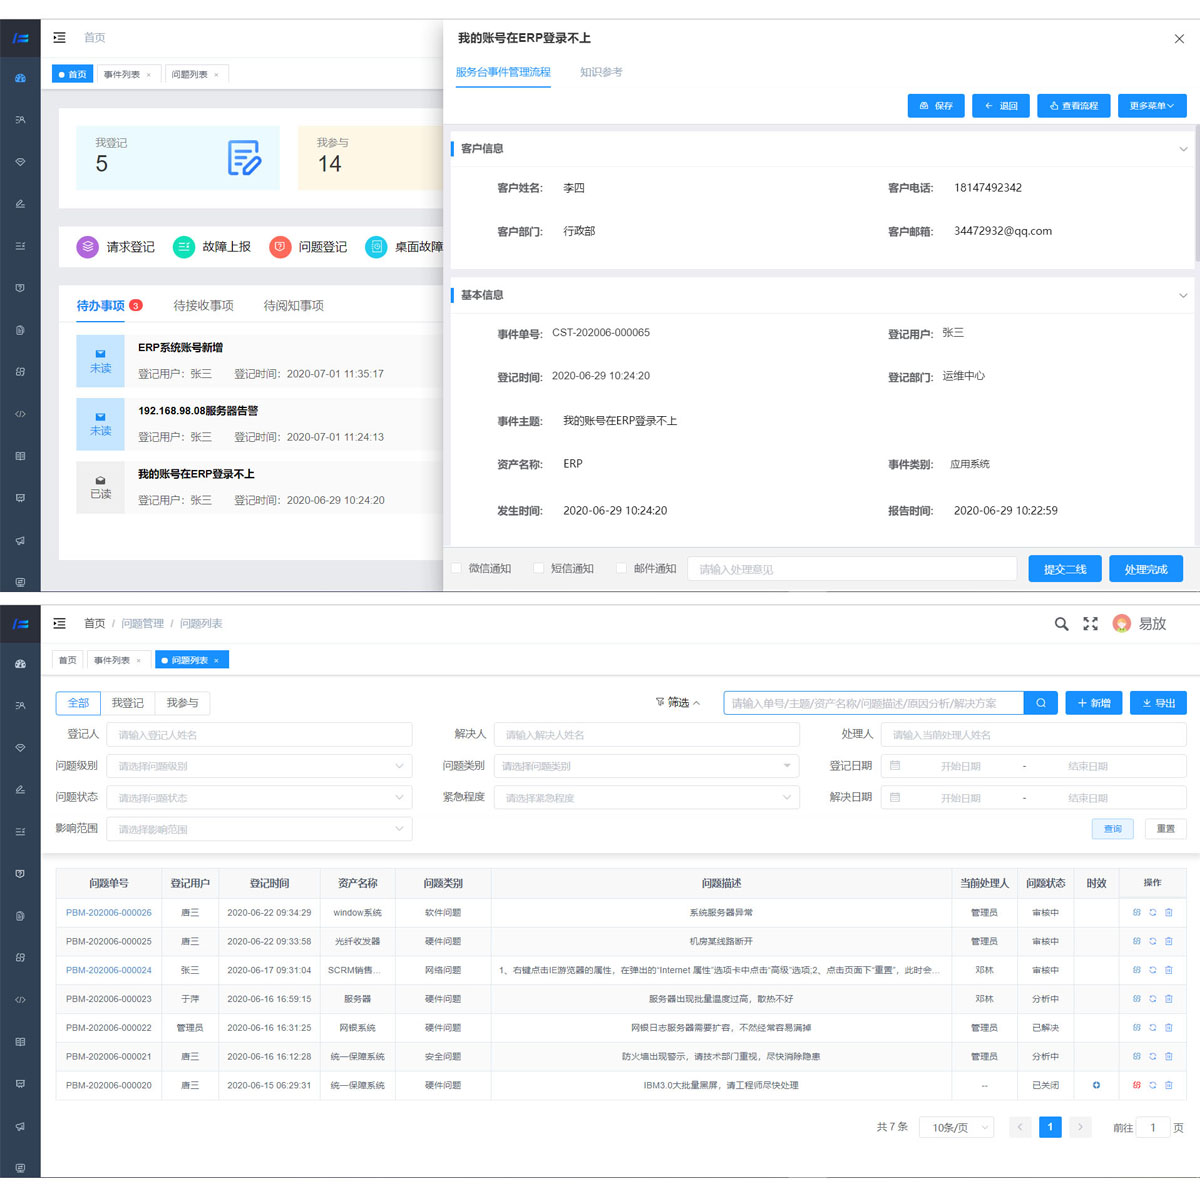The height and width of the screenshot is (1201, 1200).
Task: Open problem link PBM-202006-000026
Action: [x=109, y=913]
